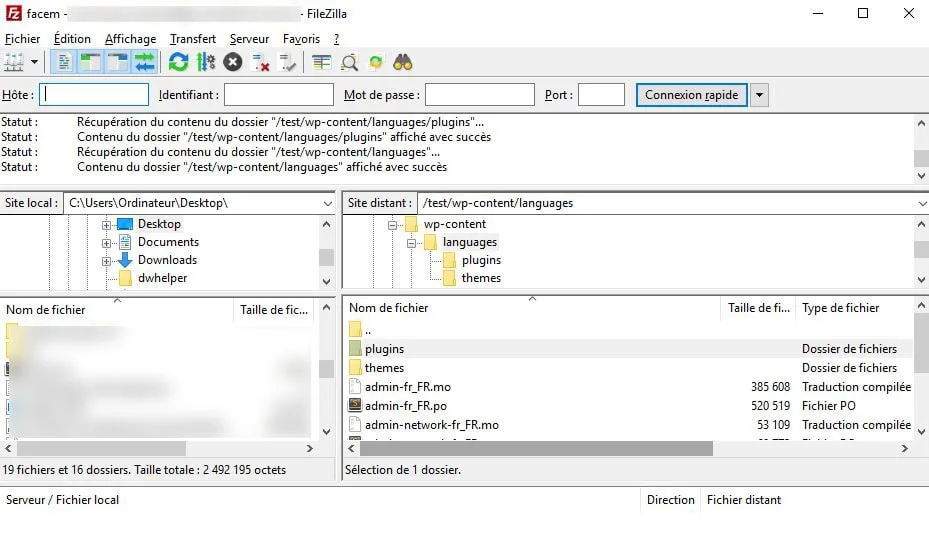Select dwhelper folder in local tree

[x=162, y=278]
